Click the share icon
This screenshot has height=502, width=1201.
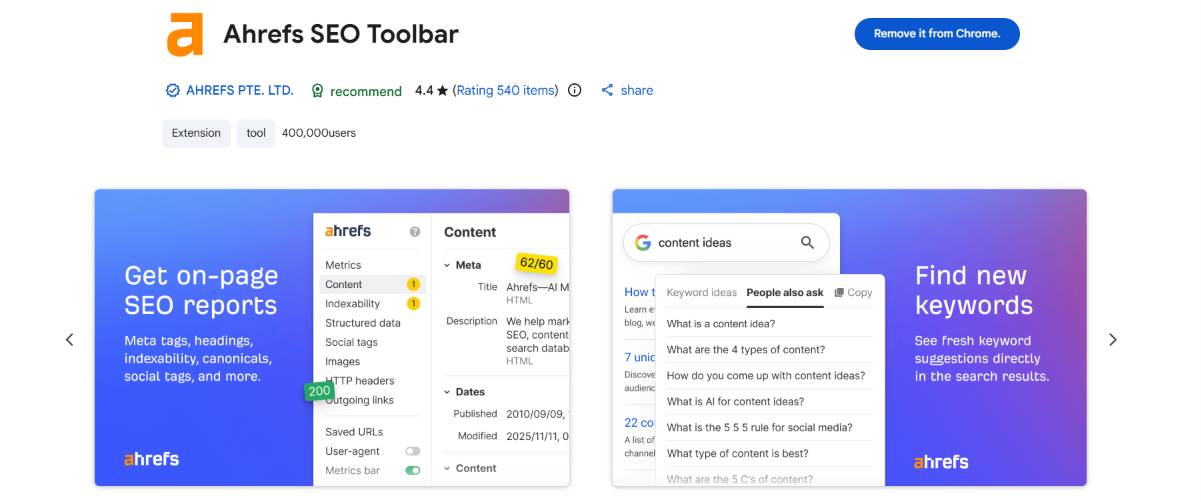607,90
